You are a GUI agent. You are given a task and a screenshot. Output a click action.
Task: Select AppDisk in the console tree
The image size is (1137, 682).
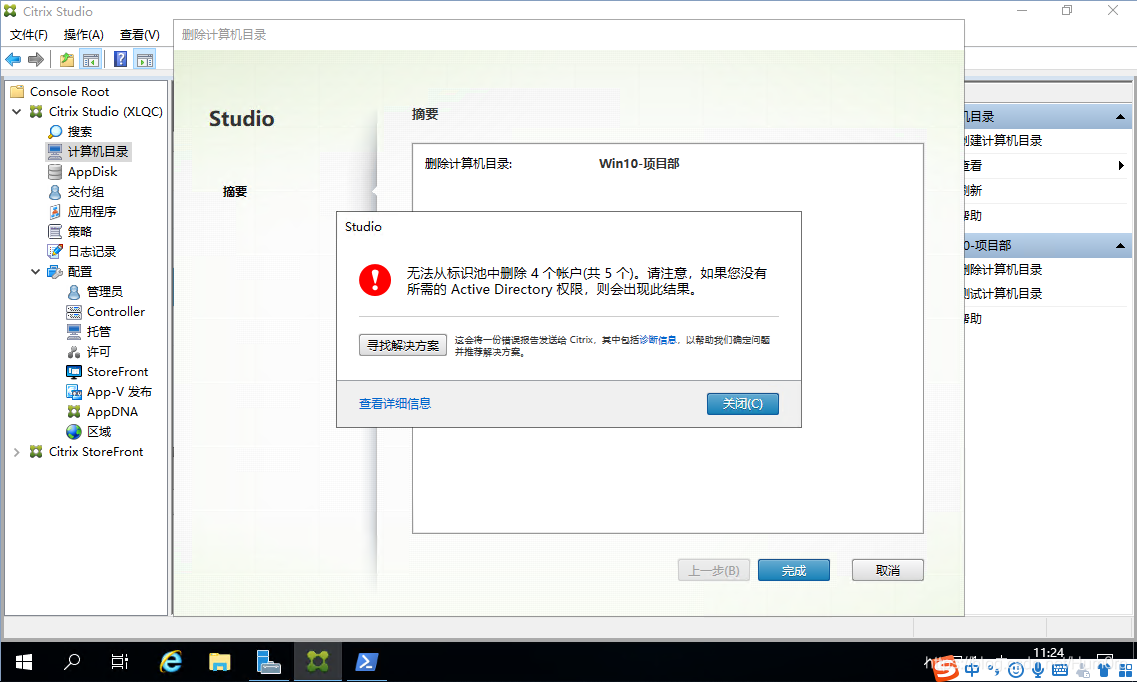pos(92,172)
